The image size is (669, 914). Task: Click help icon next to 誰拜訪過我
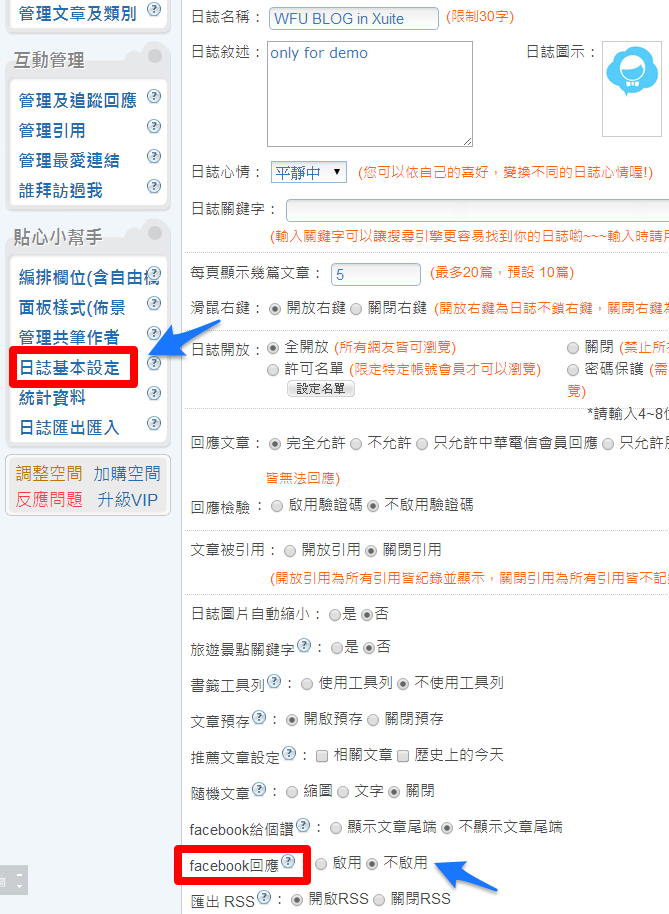coord(154,186)
